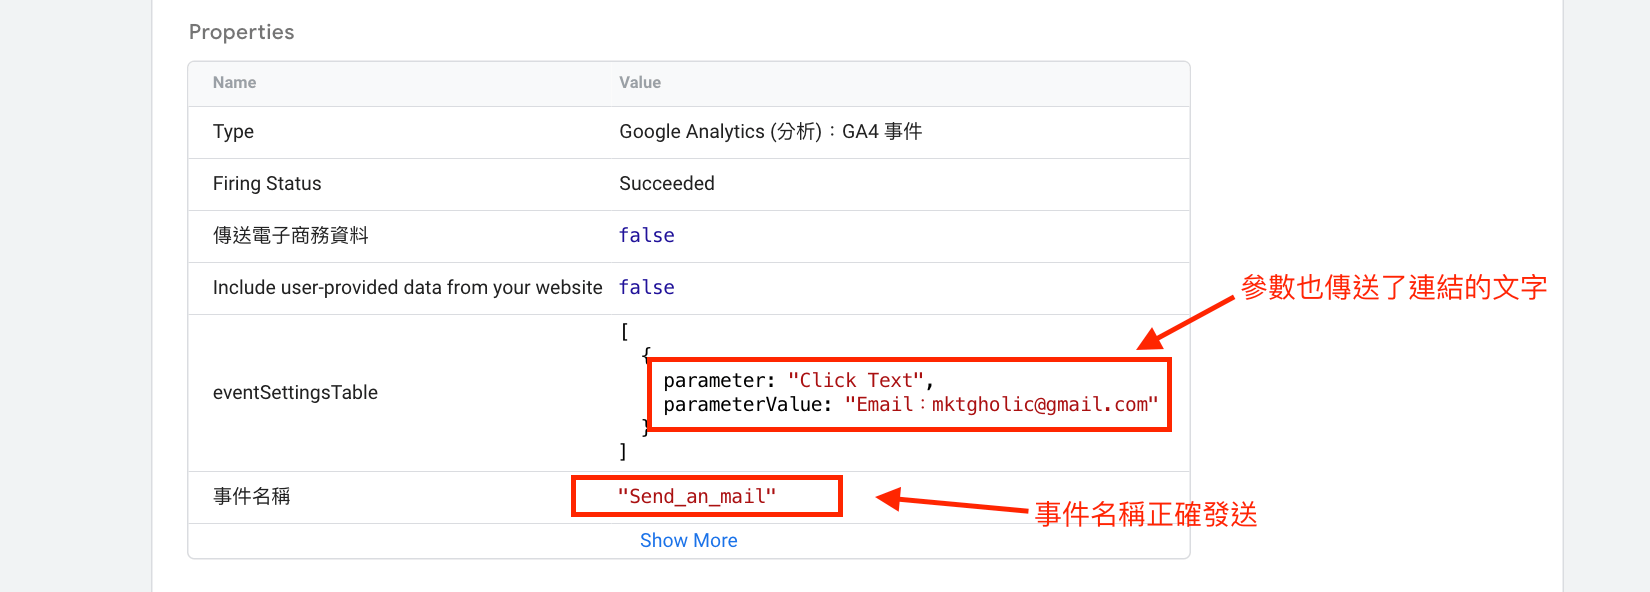Select false value for user-provided data row
Screen dimensions: 1650x592
tap(647, 288)
